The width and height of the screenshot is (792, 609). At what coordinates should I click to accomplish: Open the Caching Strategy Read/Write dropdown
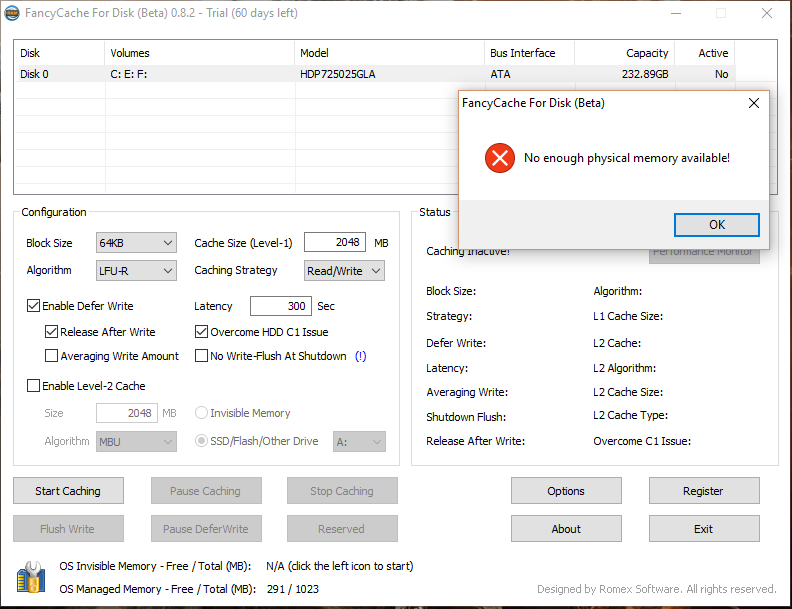[x=344, y=271]
